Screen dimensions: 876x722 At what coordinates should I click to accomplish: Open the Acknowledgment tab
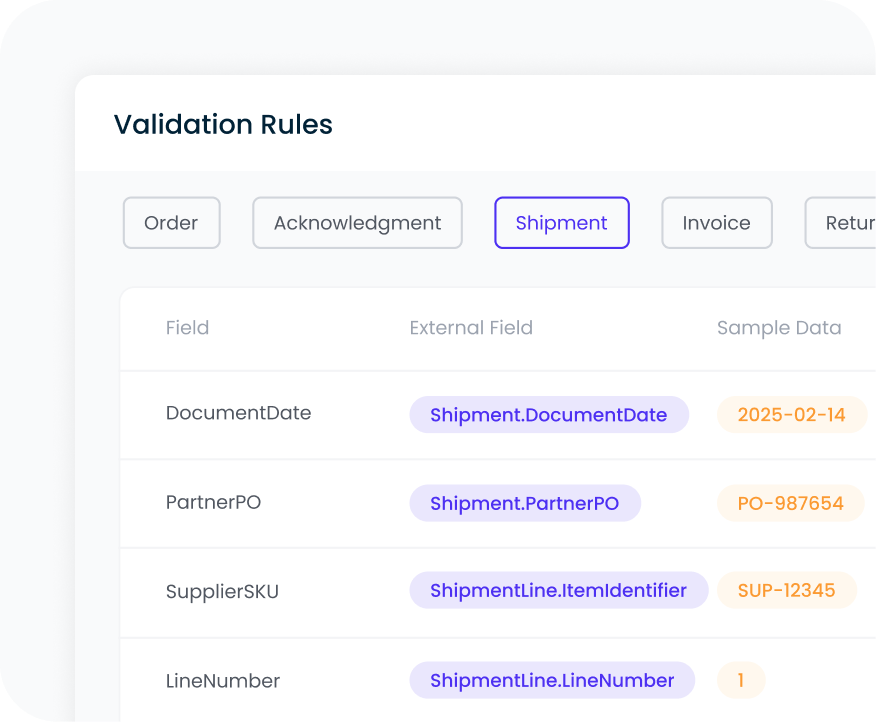(x=357, y=223)
